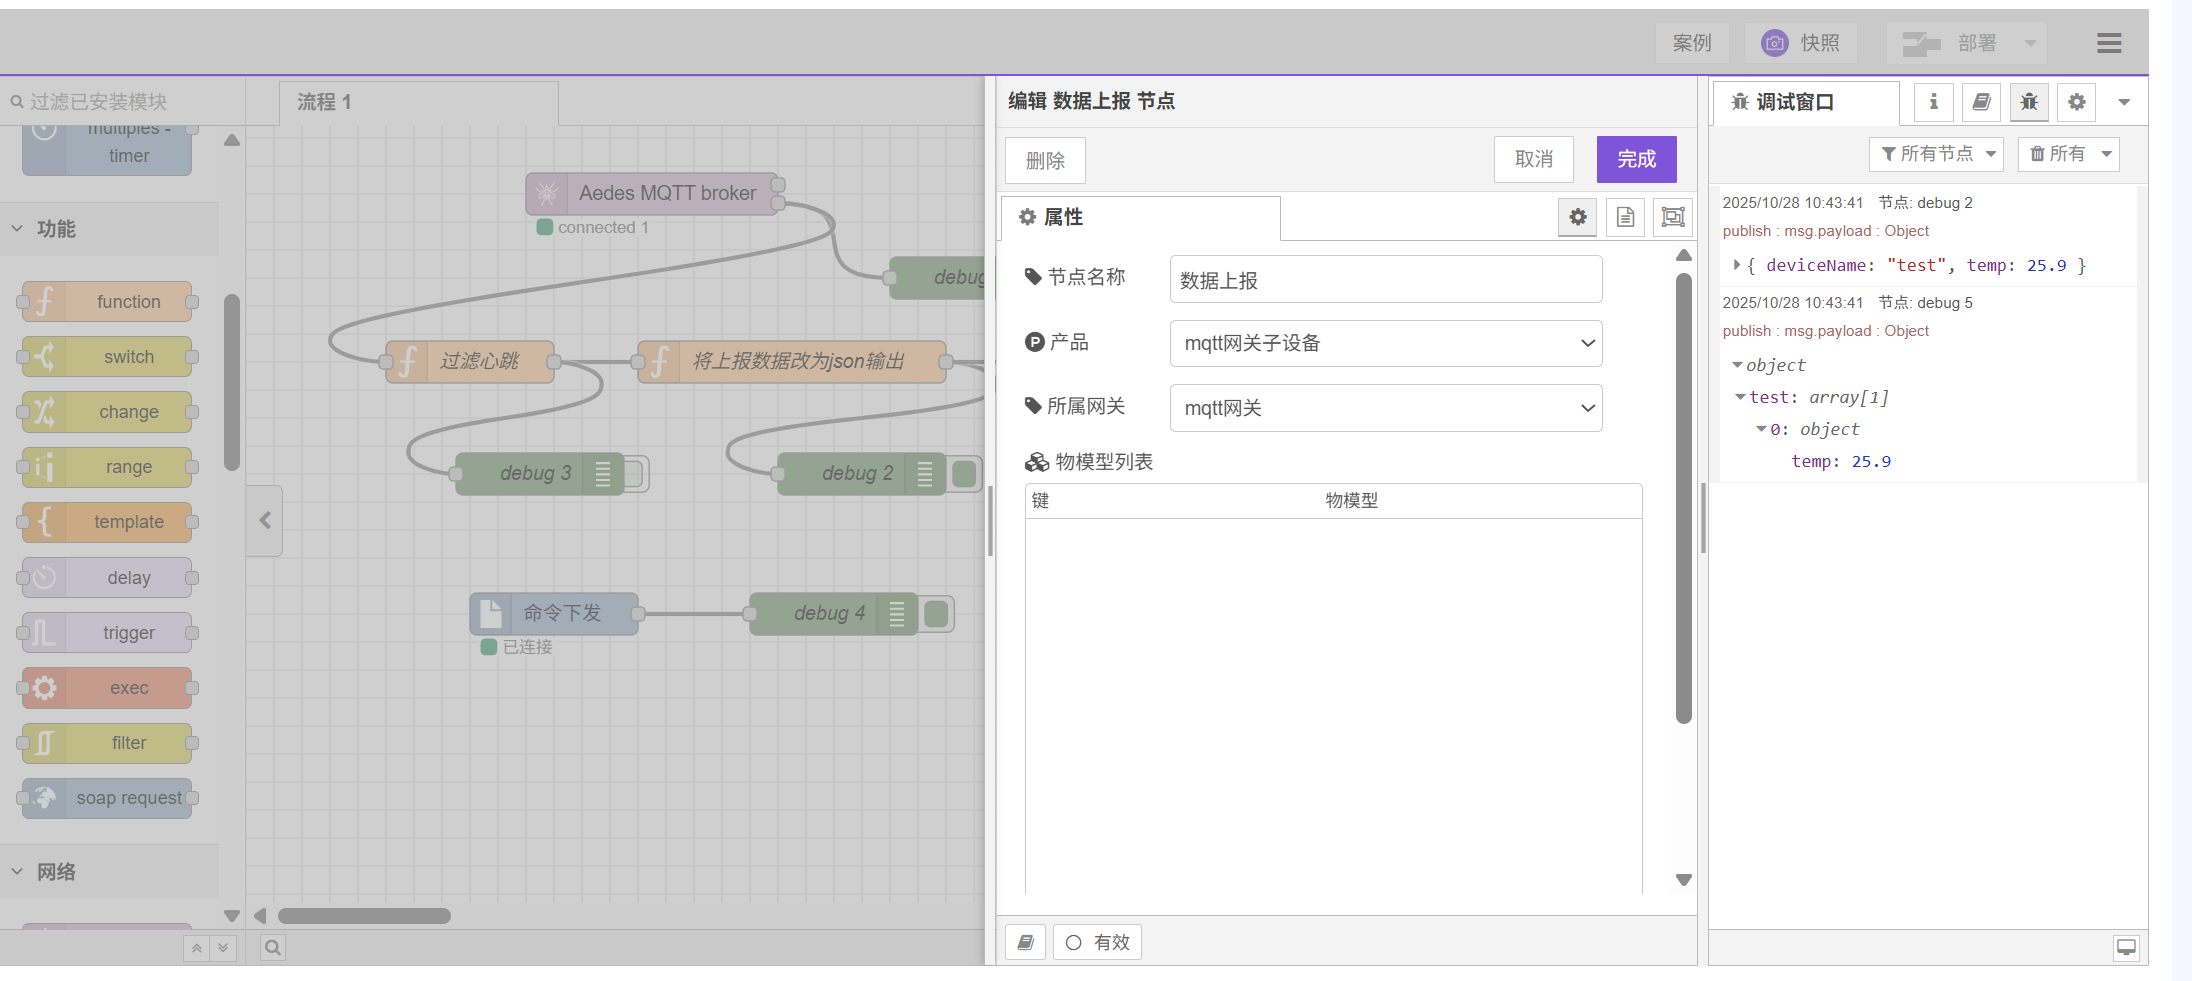
Task: Click the 取消 button
Action: point(1533,159)
